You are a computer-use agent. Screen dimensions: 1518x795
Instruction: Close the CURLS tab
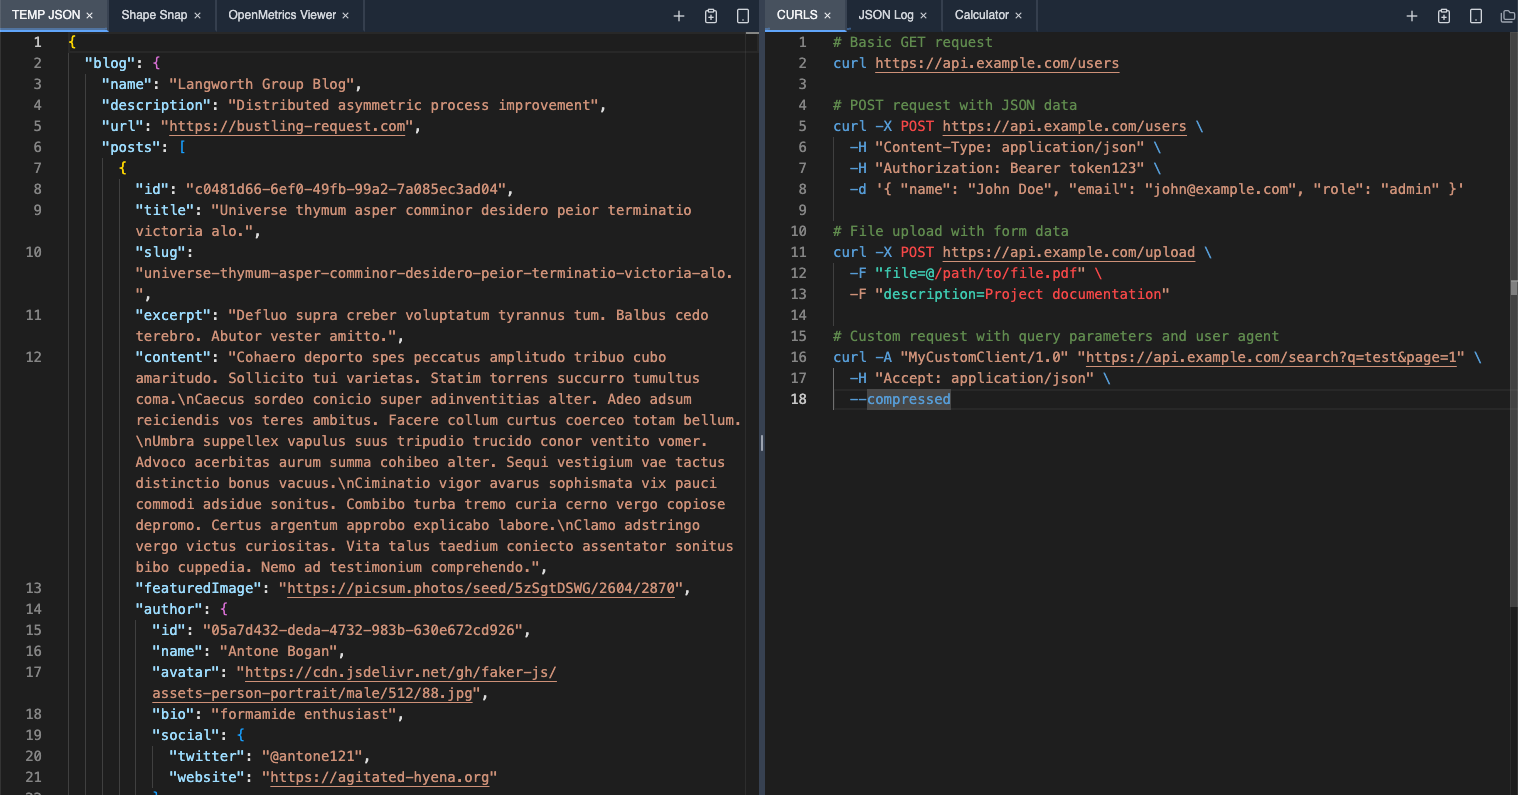(827, 16)
